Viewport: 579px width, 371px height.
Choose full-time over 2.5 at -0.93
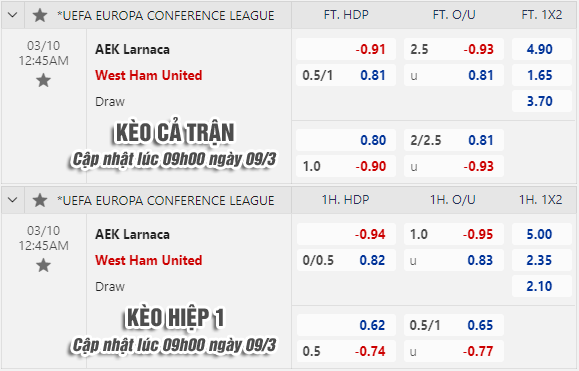(x=454, y=49)
